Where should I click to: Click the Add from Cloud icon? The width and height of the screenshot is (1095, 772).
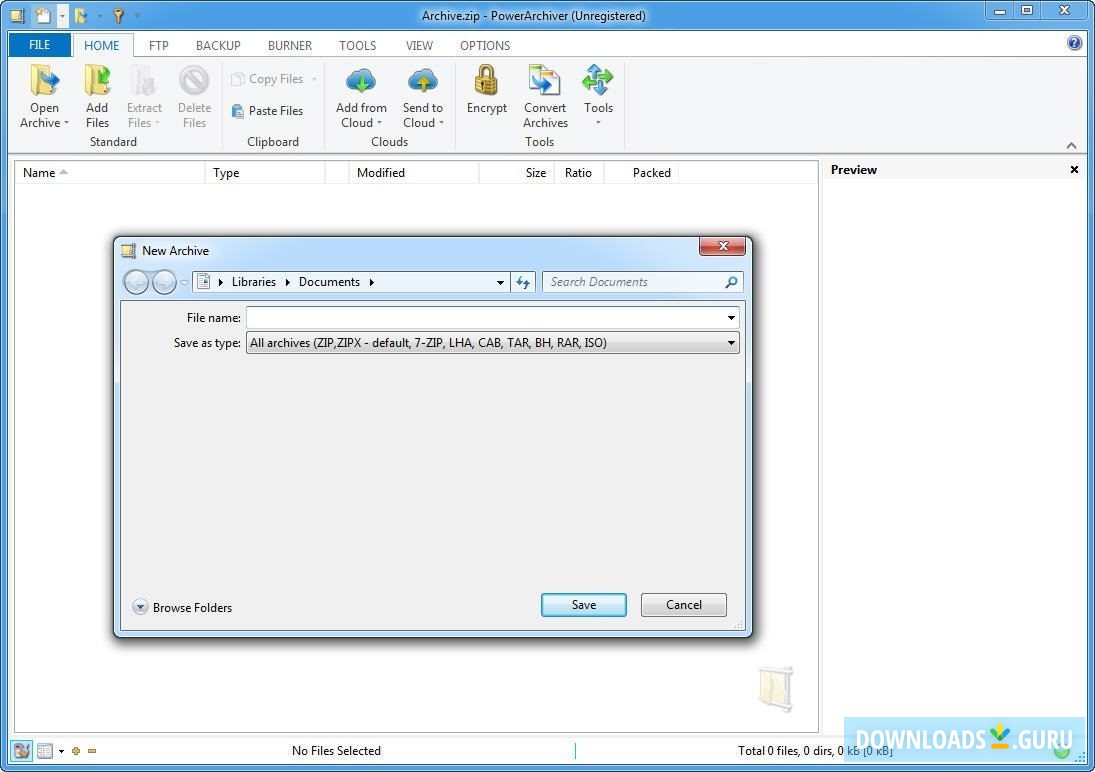[x=361, y=81]
